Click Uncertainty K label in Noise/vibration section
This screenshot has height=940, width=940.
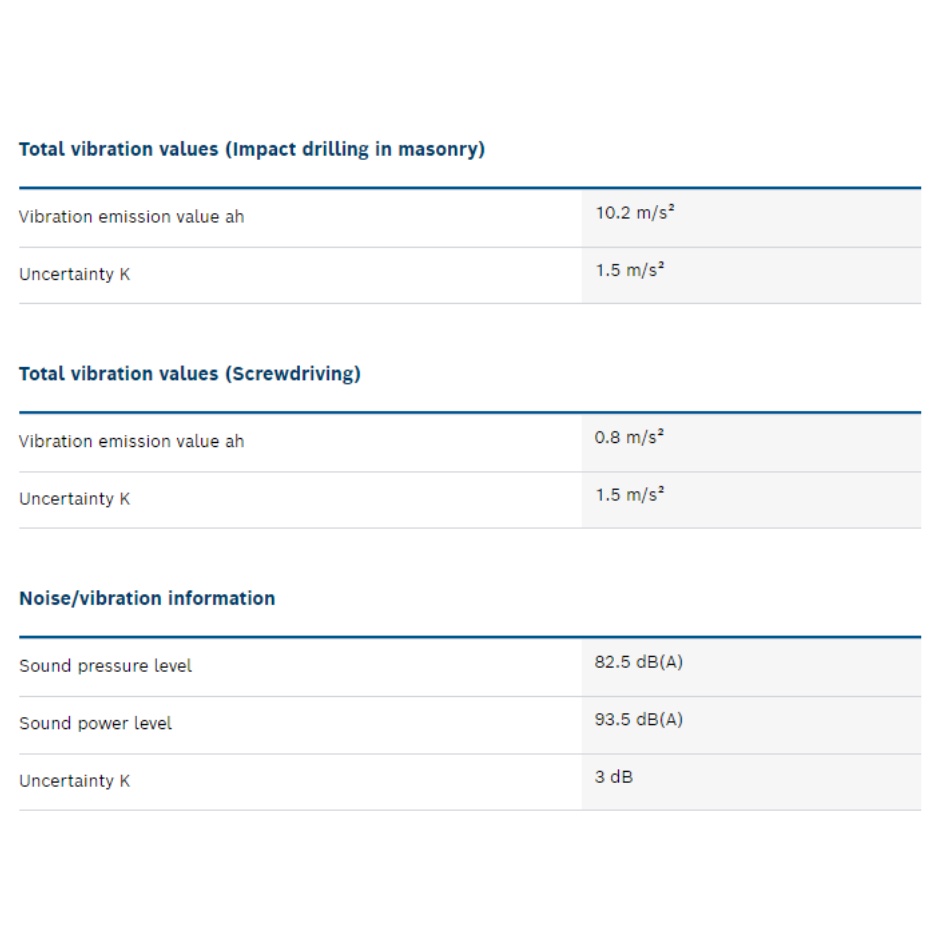coord(74,781)
